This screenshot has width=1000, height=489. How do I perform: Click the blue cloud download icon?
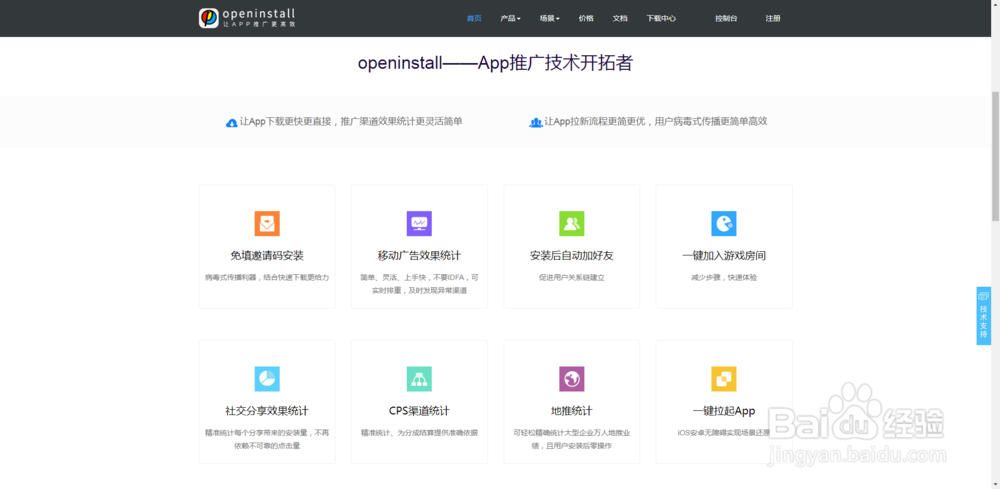232,122
